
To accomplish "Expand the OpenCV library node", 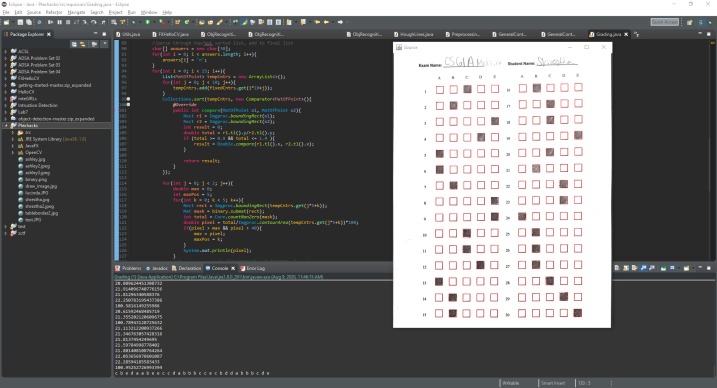I will pyautogui.click(x=12, y=152).
